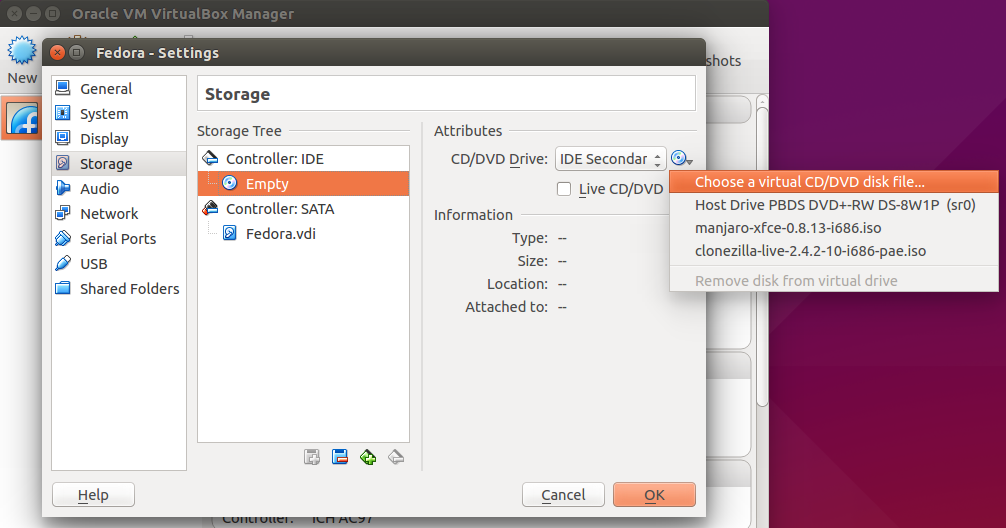Select Host Drive PBDS DVD+-RW entry
This screenshot has width=1006, height=528.
tap(833, 205)
